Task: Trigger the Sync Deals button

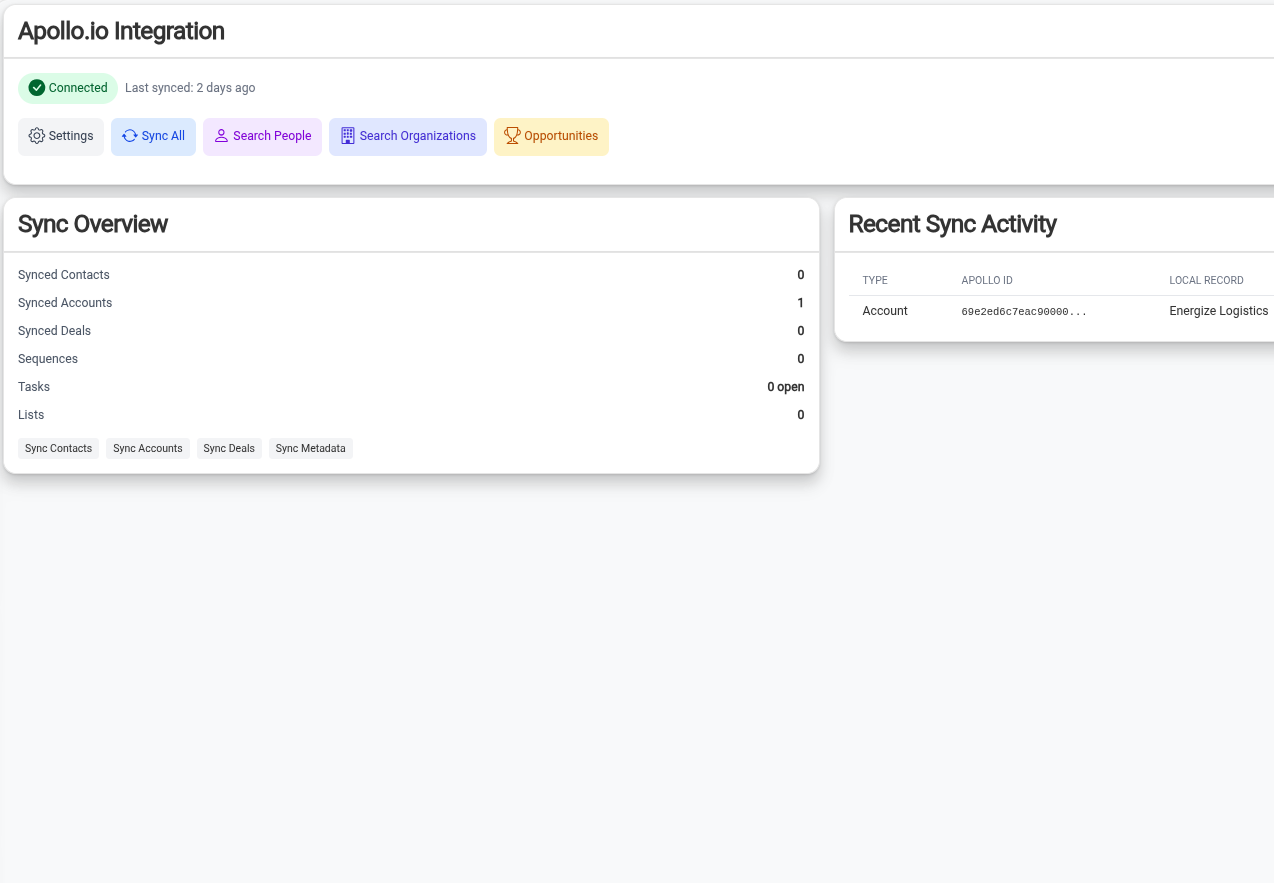Action: coord(229,449)
